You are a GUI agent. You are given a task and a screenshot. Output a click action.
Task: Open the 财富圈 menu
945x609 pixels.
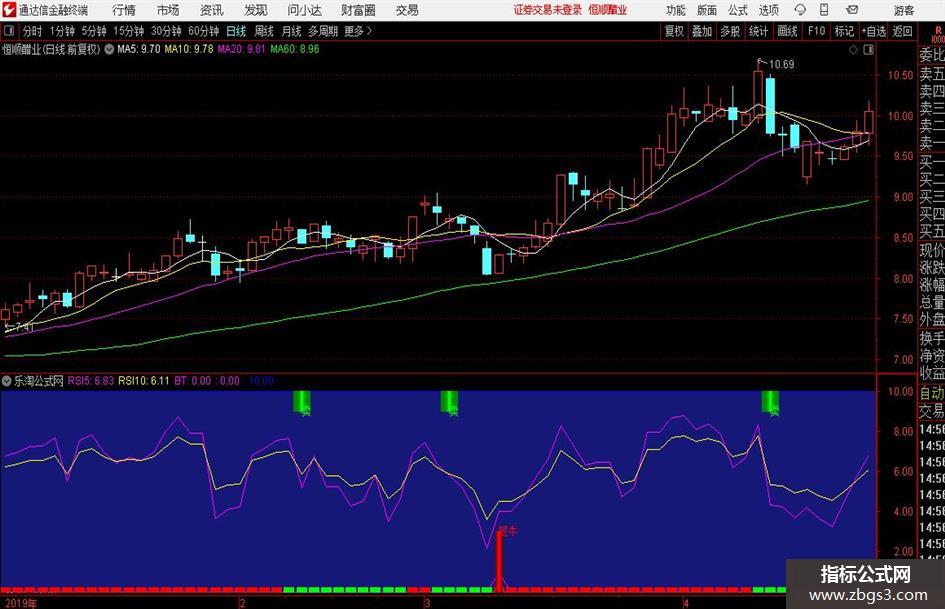(x=358, y=10)
